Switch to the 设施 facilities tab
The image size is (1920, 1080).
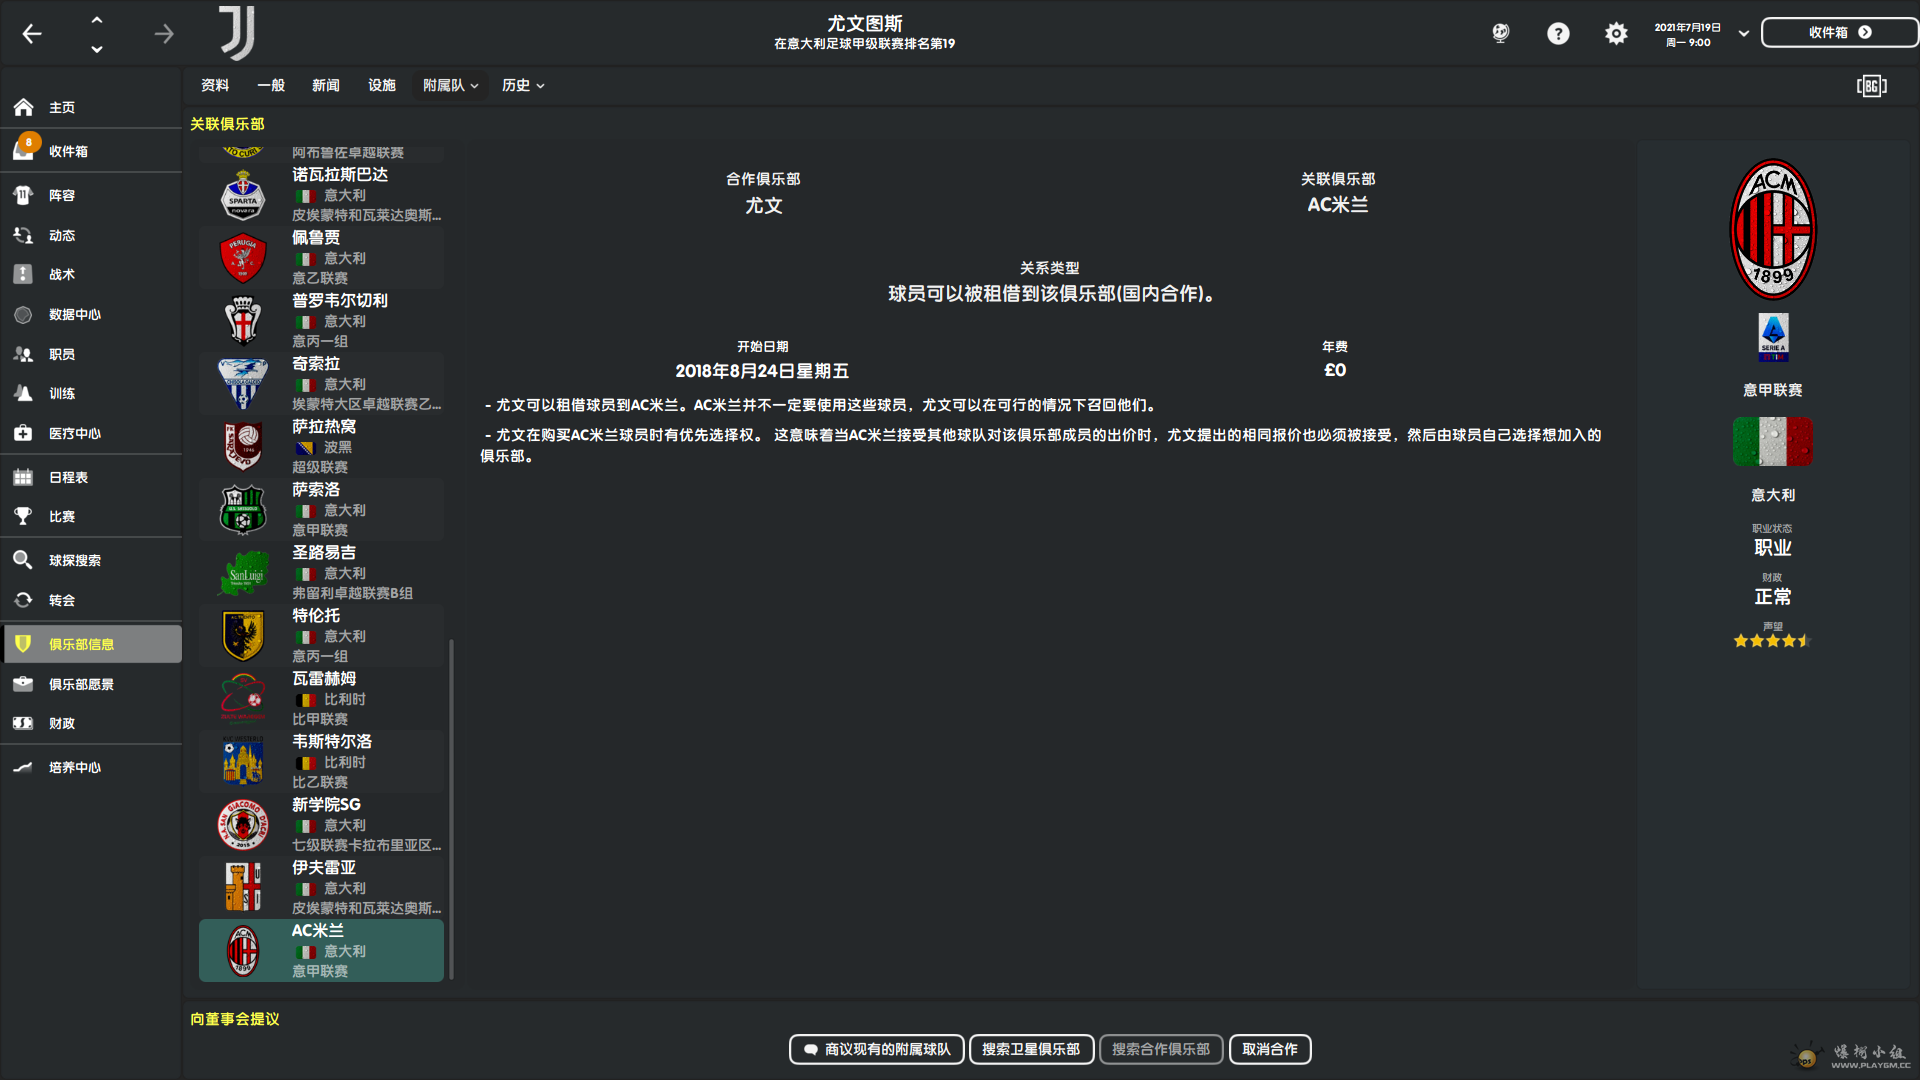click(381, 86)
